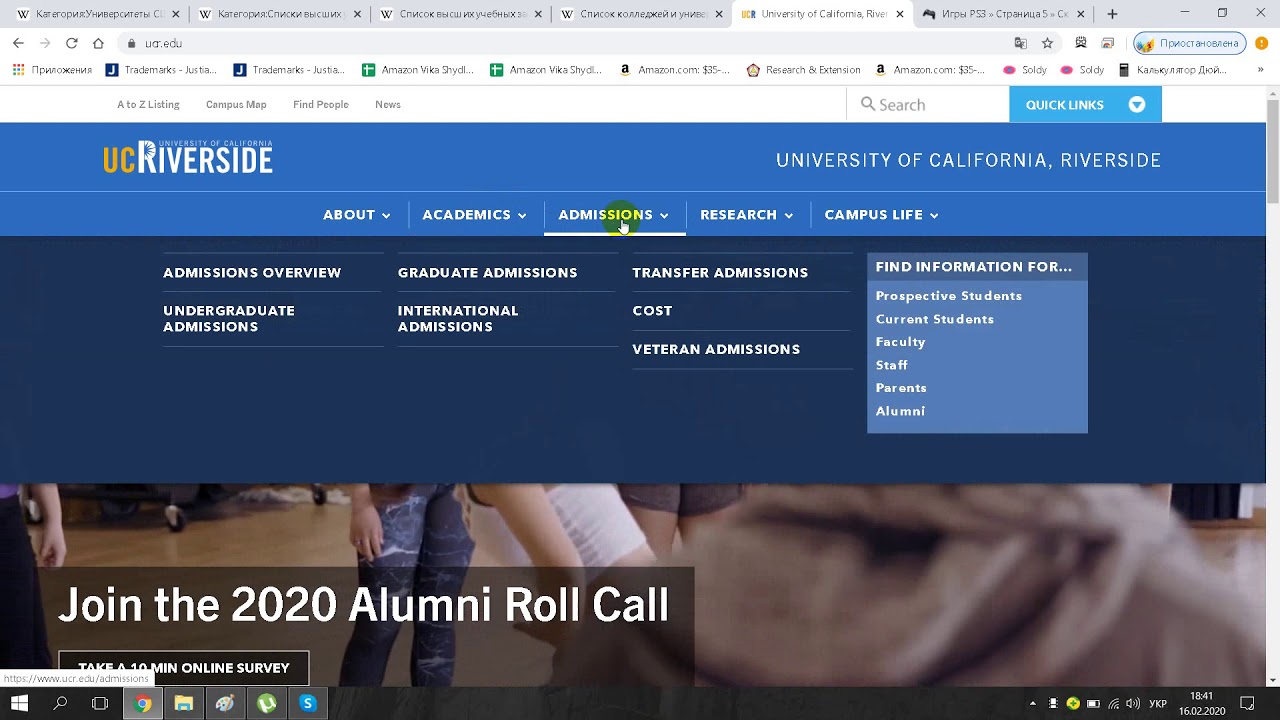Open Admissions Overview menu item
This screenshot has width=1280, height=720.
coord(252,272)
